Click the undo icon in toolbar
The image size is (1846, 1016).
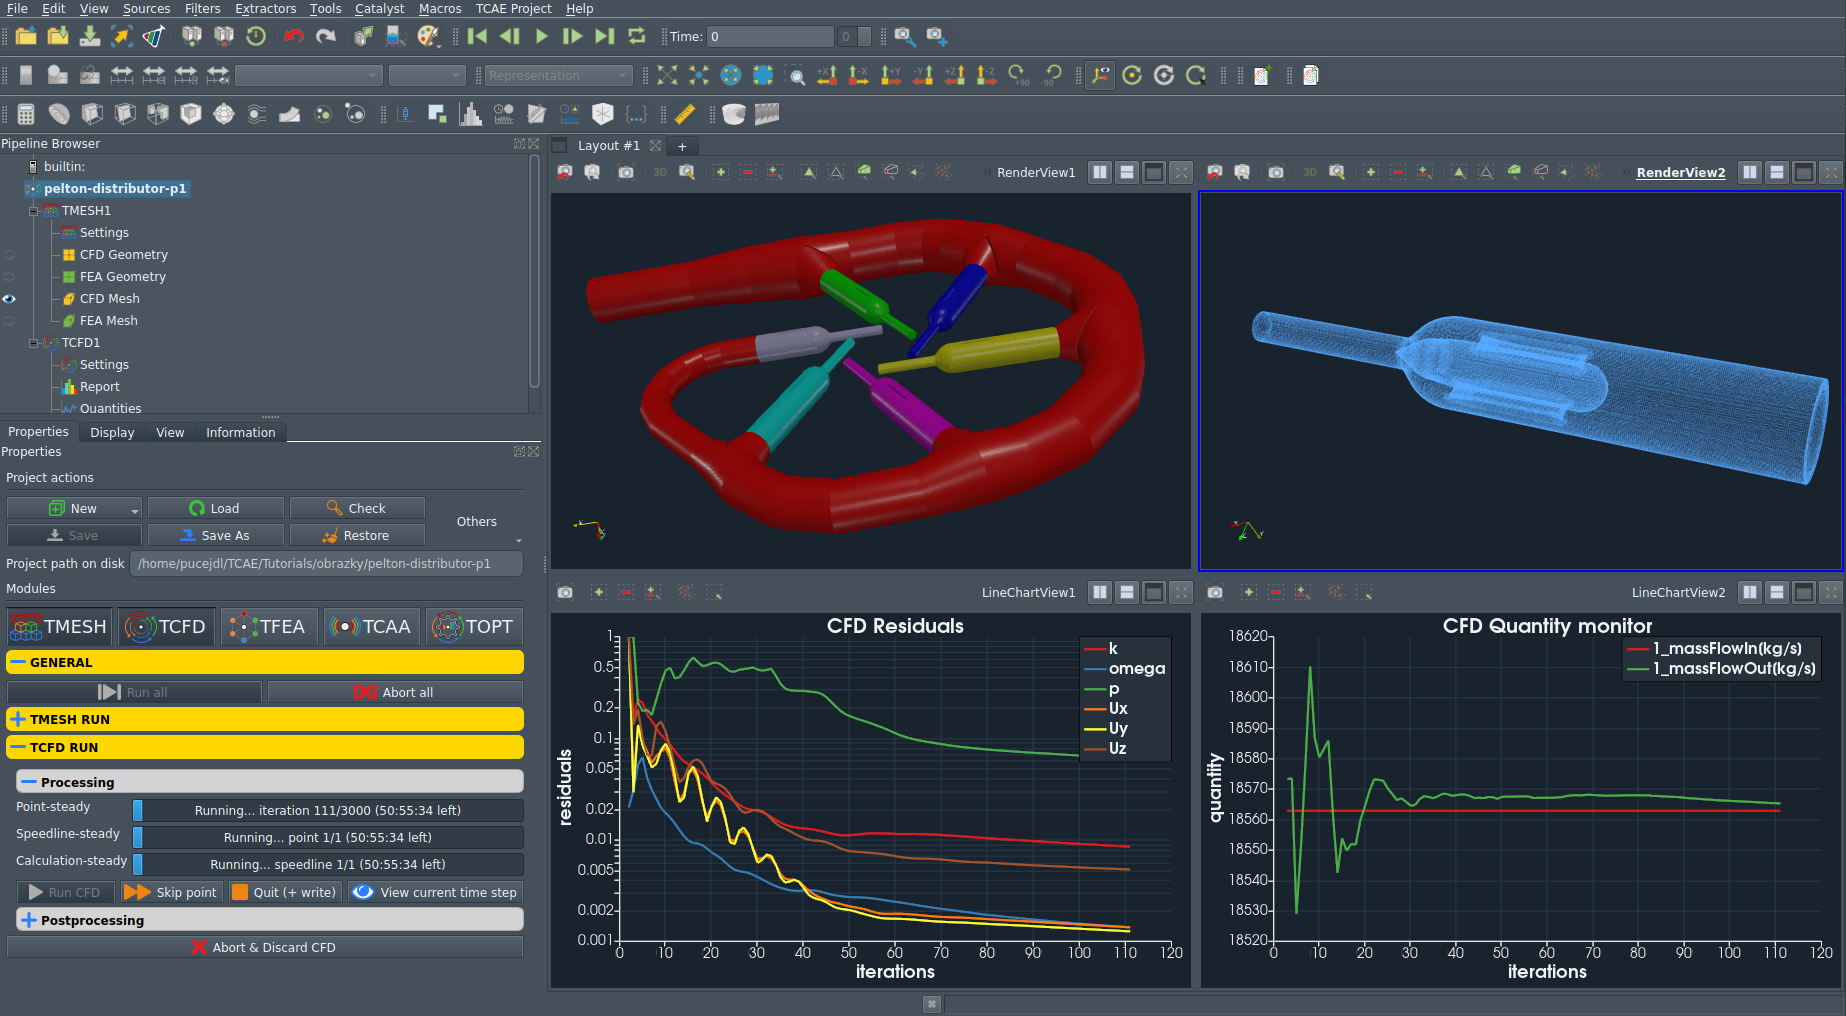(x=293, y=36)
